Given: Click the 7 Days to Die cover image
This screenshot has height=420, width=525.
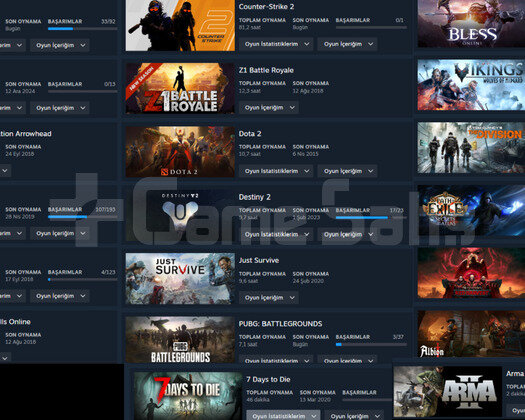Looking at the screenshot, I should 188,396.
